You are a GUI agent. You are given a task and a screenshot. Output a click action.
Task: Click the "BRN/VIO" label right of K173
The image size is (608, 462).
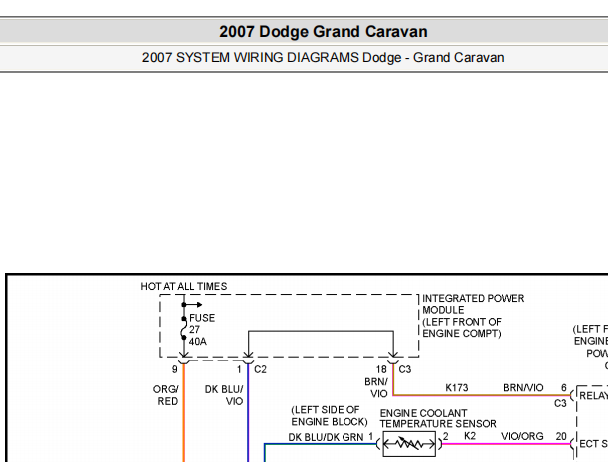tap(523, 388)
